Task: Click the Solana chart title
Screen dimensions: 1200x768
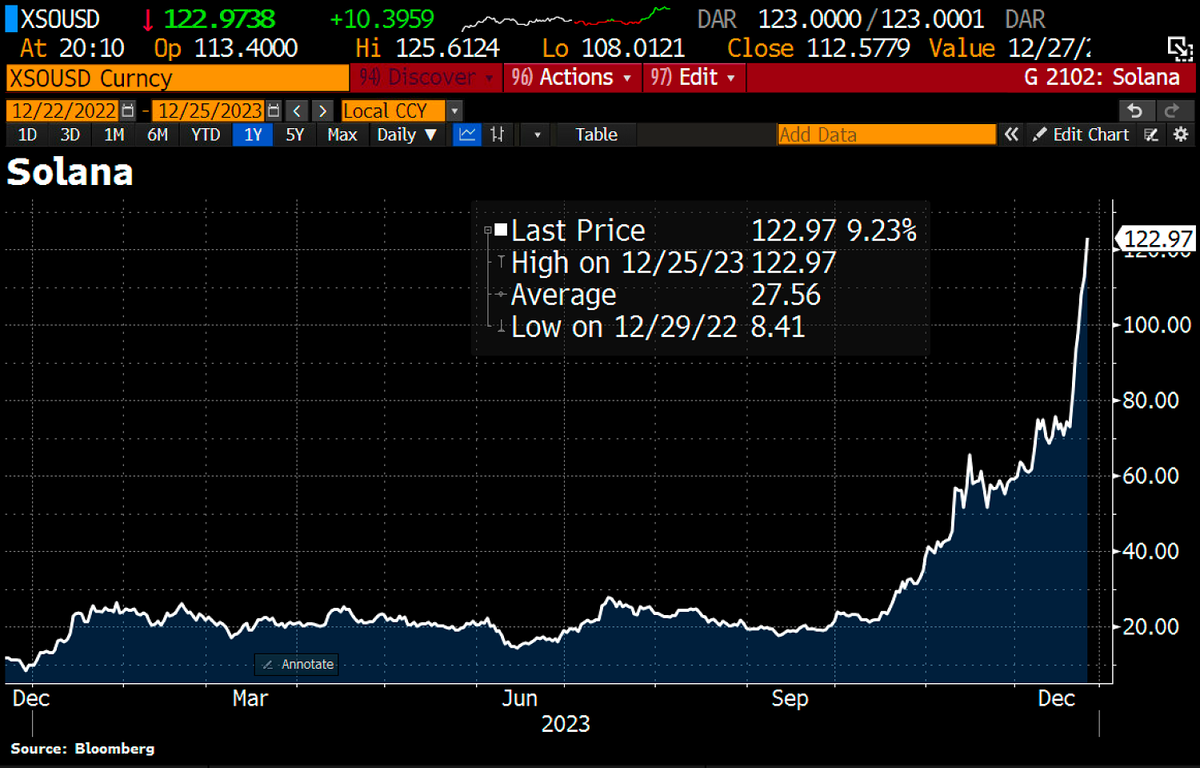Action: click(x=70, y=173)
